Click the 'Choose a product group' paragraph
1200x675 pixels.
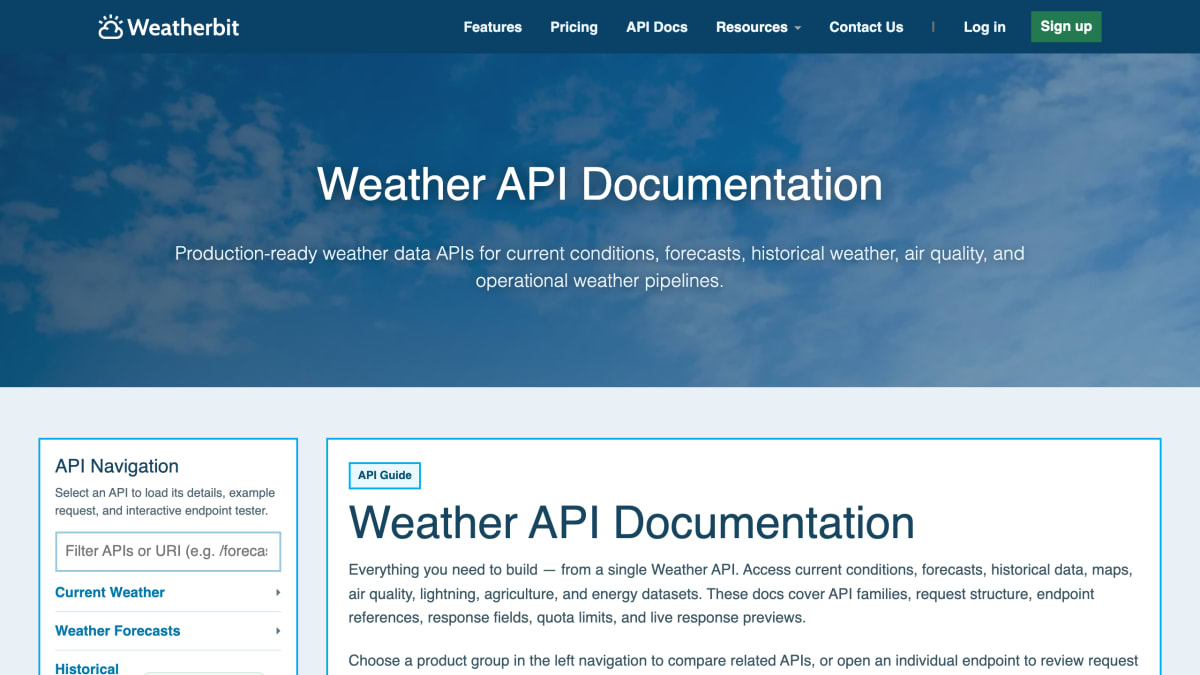[x=743, y=661]
